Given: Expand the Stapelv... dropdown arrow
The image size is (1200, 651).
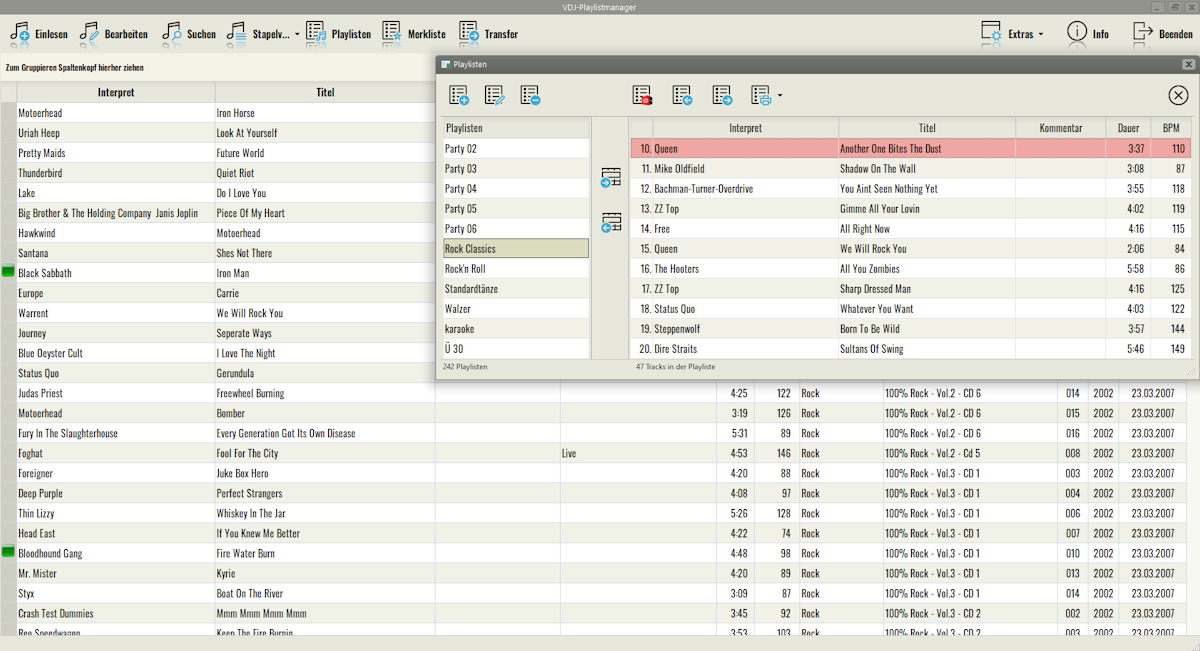Looking at the screenshot, I should 297,35.
